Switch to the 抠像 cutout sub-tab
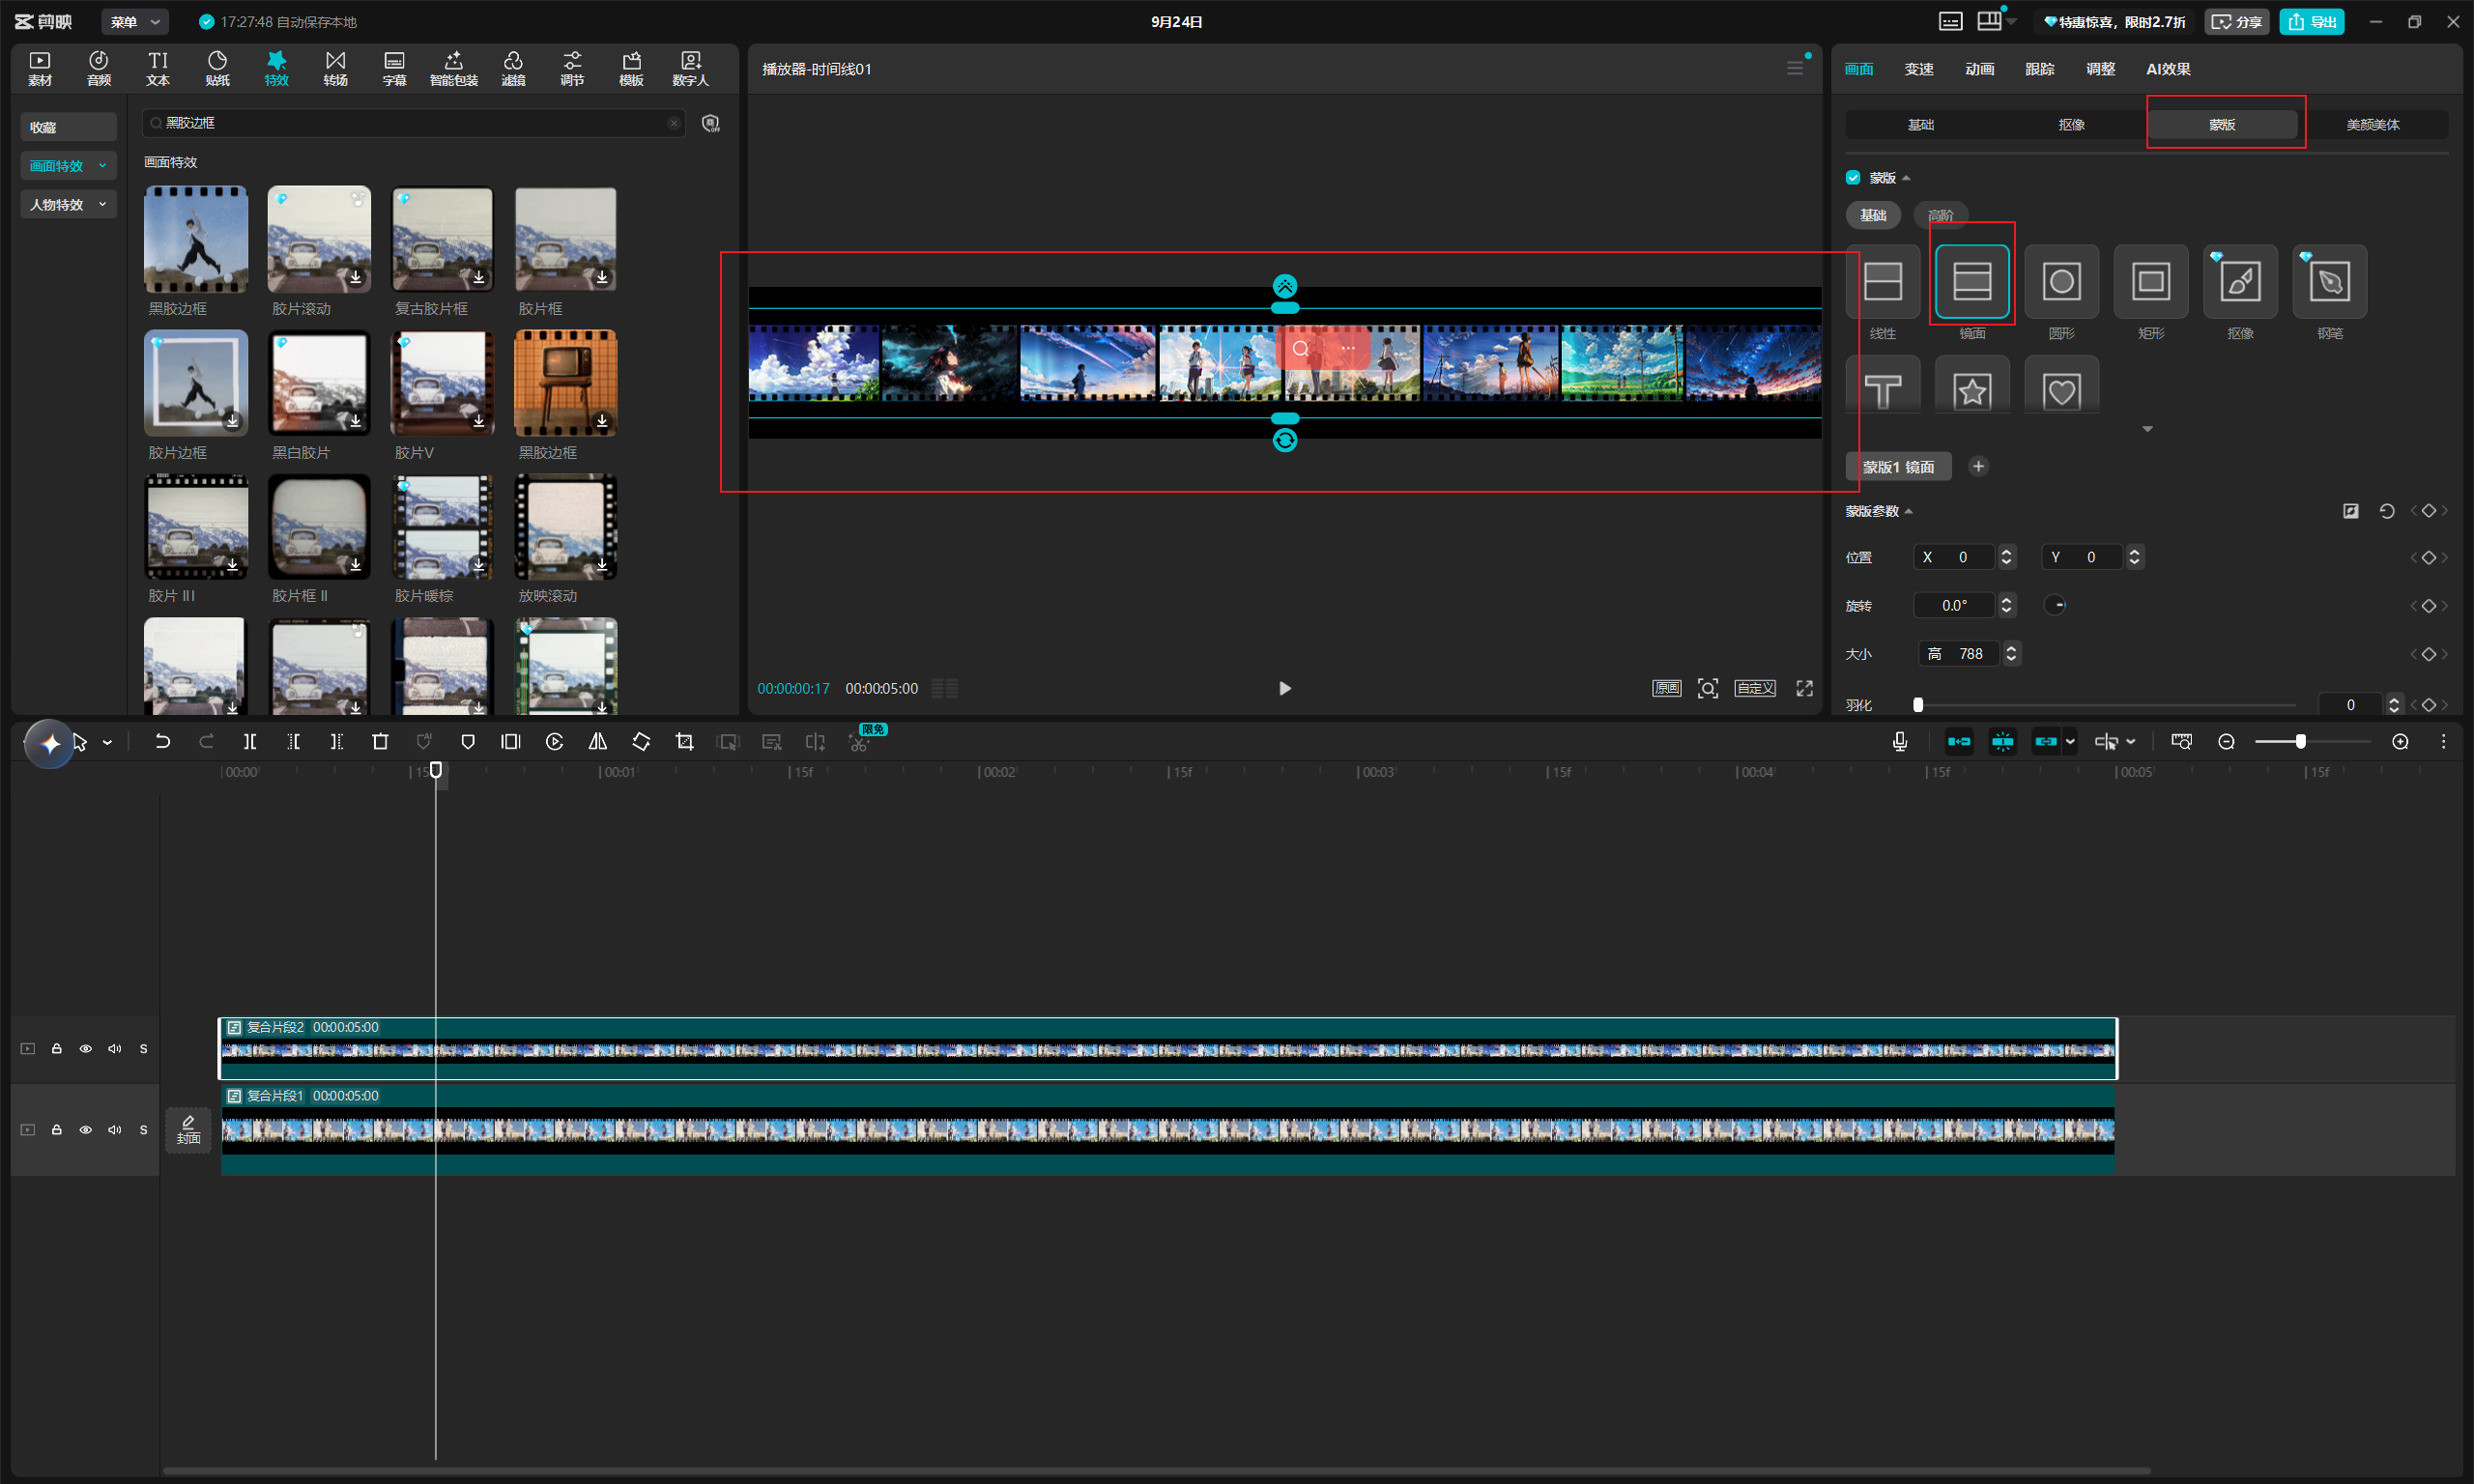 coord(2071,125)
